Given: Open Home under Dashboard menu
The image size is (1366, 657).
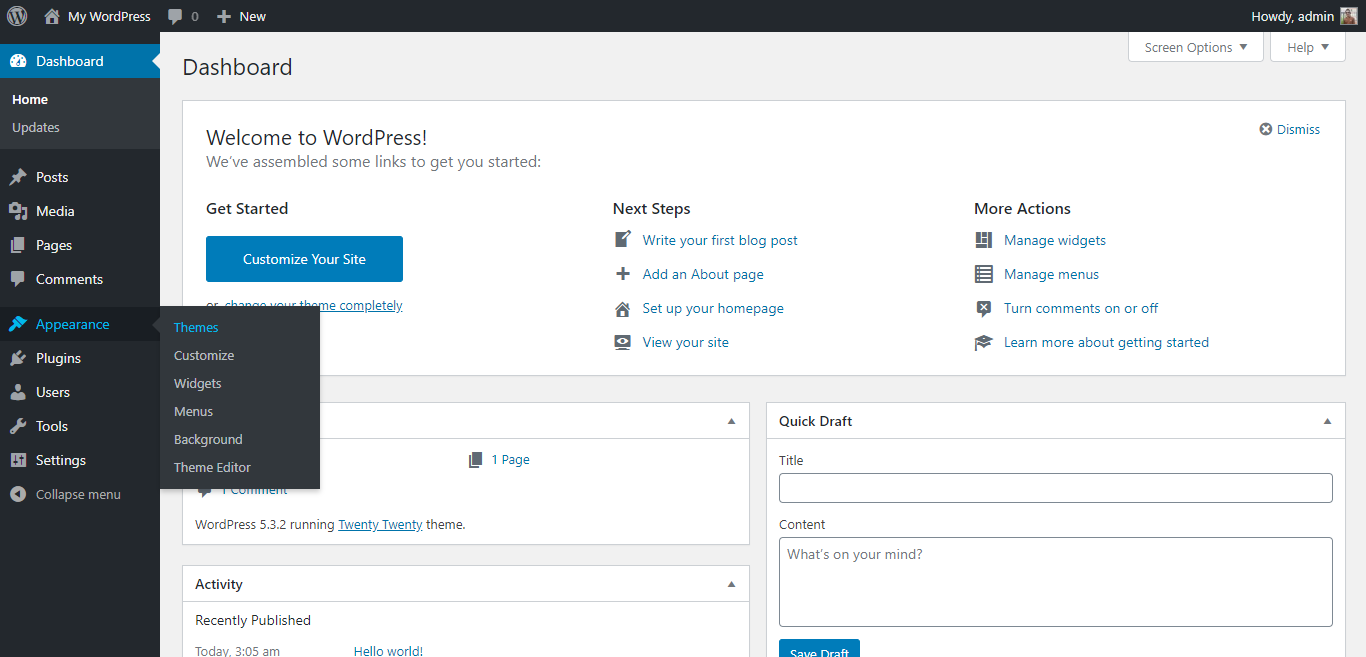Looking at the screenshot, I should [30, 99].
